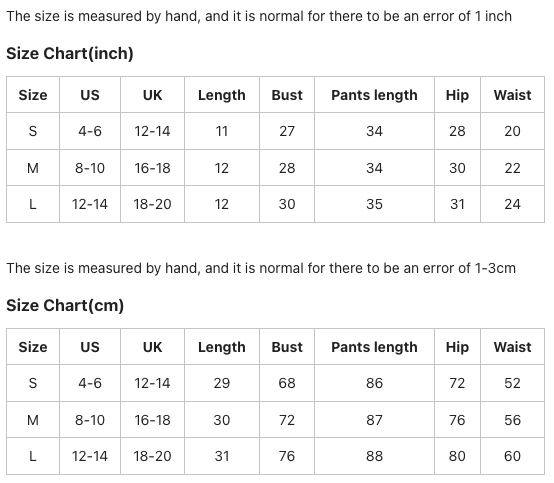Click the Waist header in inch table
The height and width of the screenshot is (483, 554).
click(x=512, y=95)
